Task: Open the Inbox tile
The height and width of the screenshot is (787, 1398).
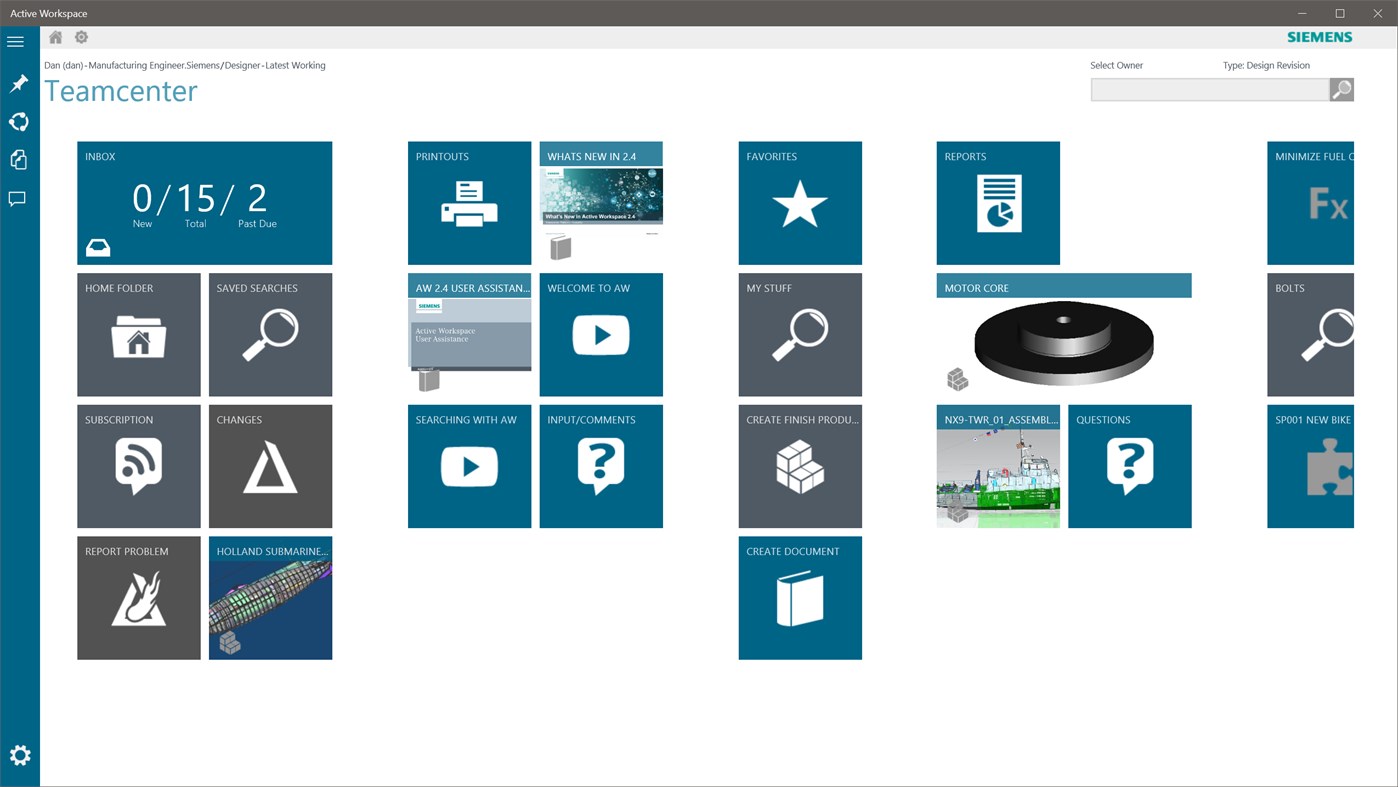Action: pos(204,202)
